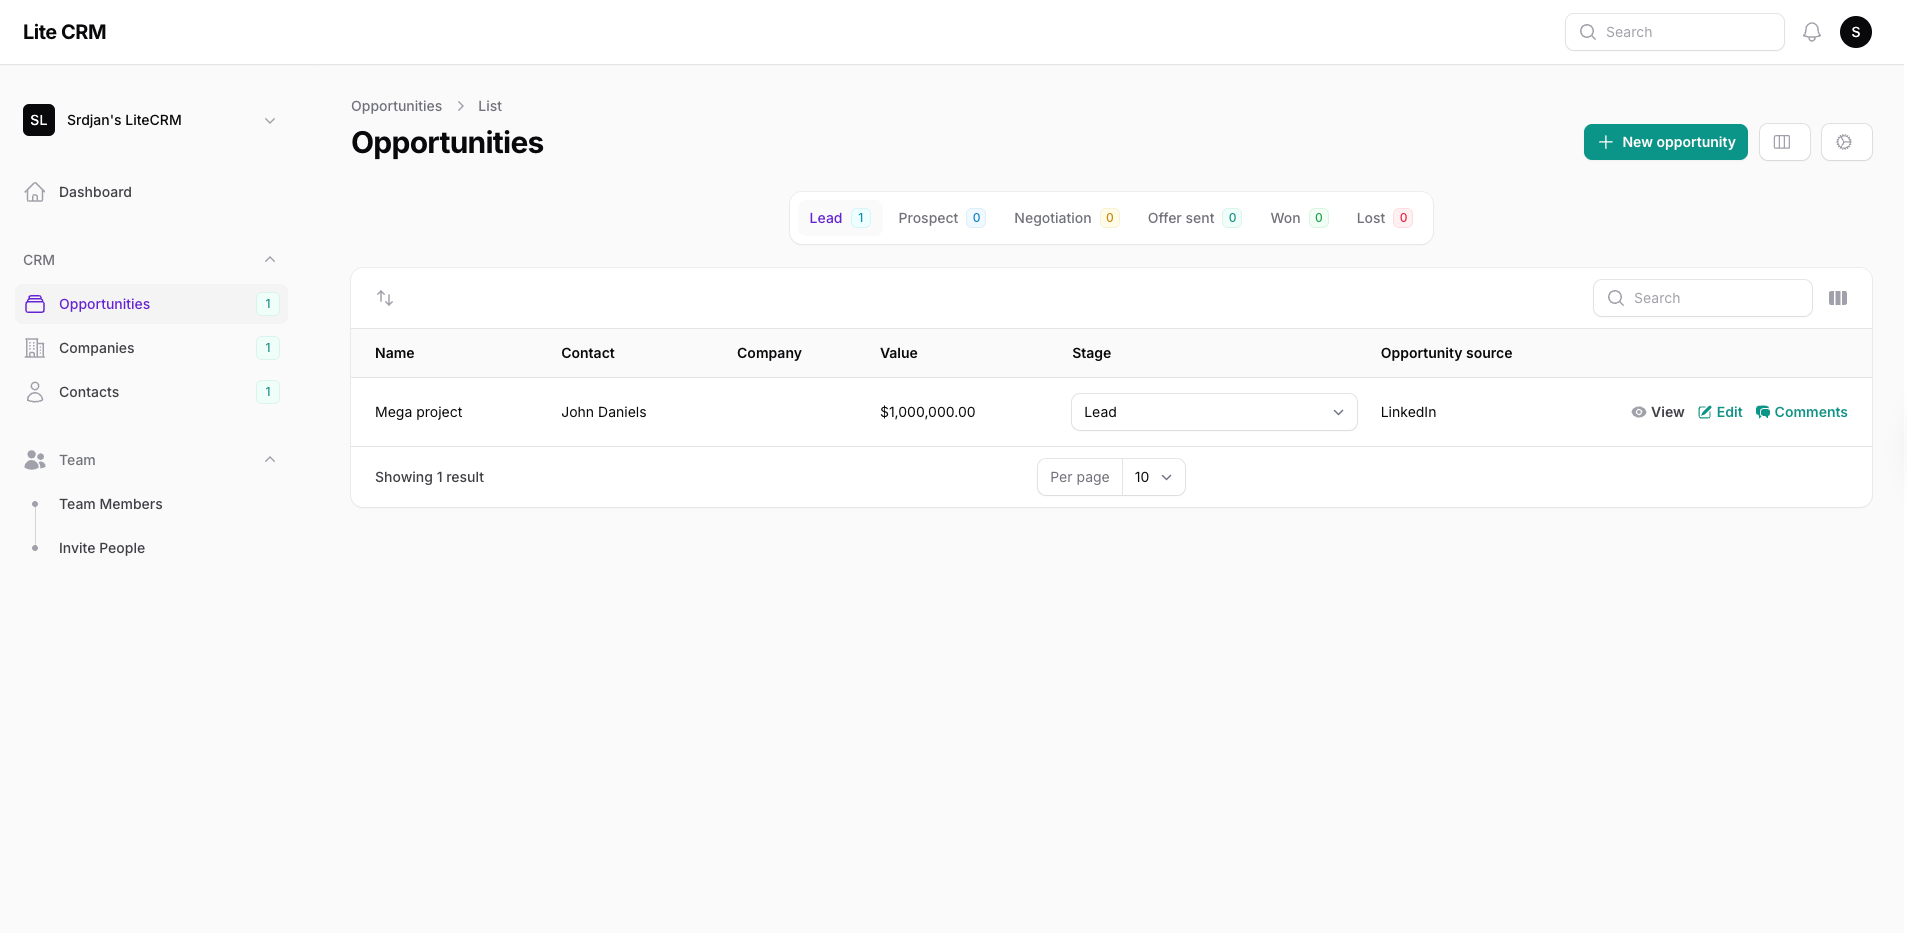Open the notifications bell

click(1812, 31)
